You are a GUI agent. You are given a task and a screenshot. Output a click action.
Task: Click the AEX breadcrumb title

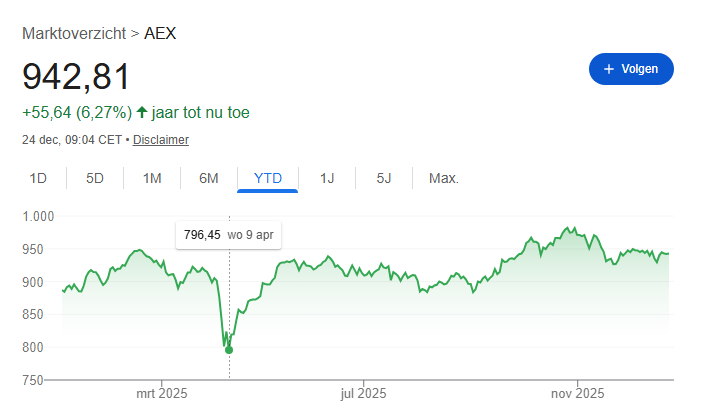pyautogui.click(x=160, y=33)
